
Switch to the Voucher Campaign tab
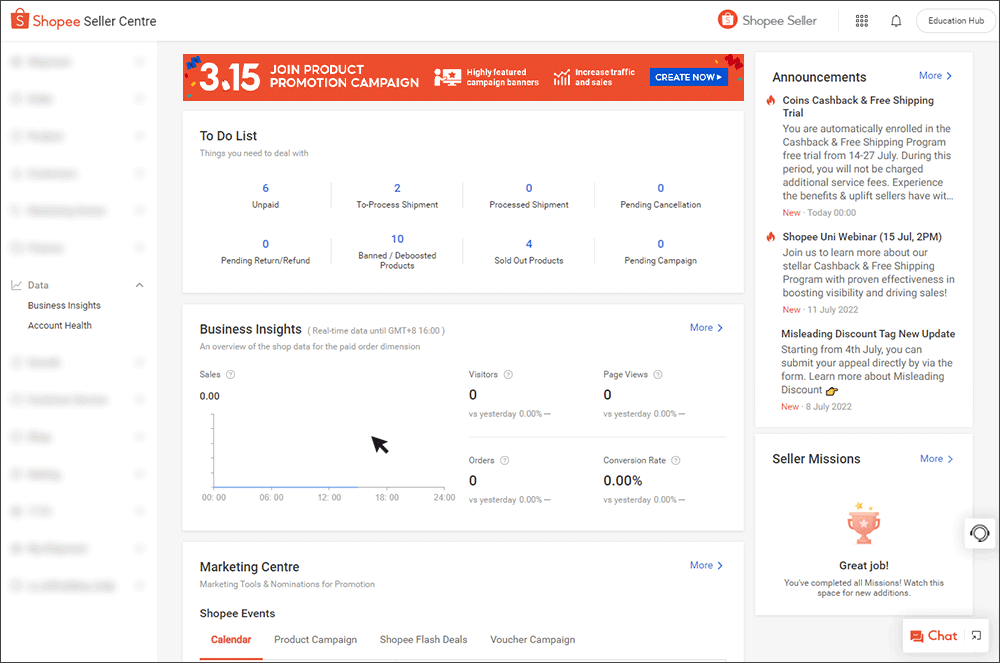pos(533,639)
